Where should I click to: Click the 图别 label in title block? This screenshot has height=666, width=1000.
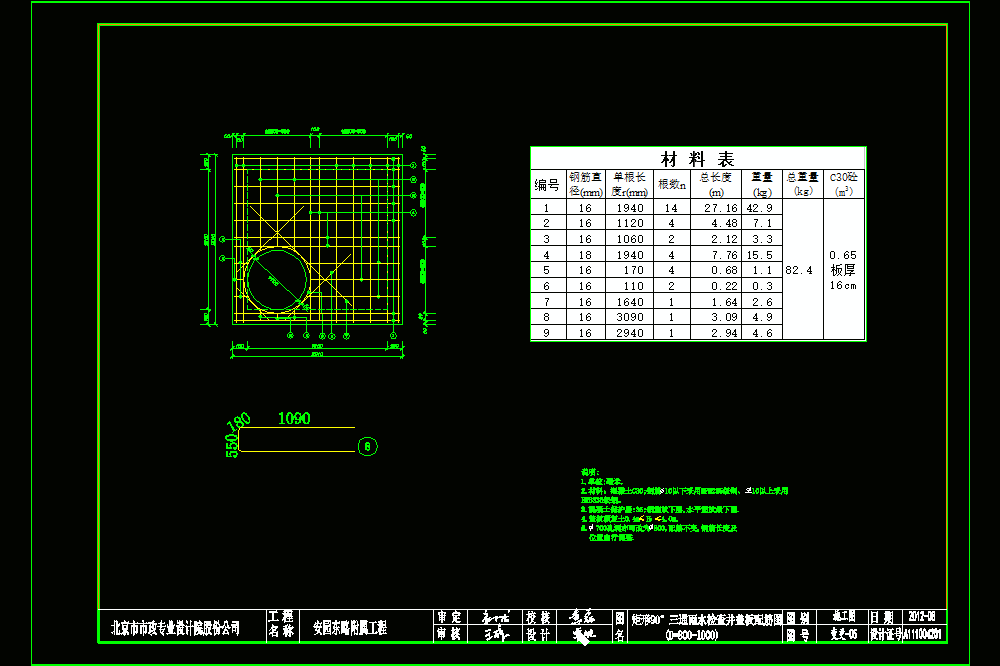[x=798, y=617]
